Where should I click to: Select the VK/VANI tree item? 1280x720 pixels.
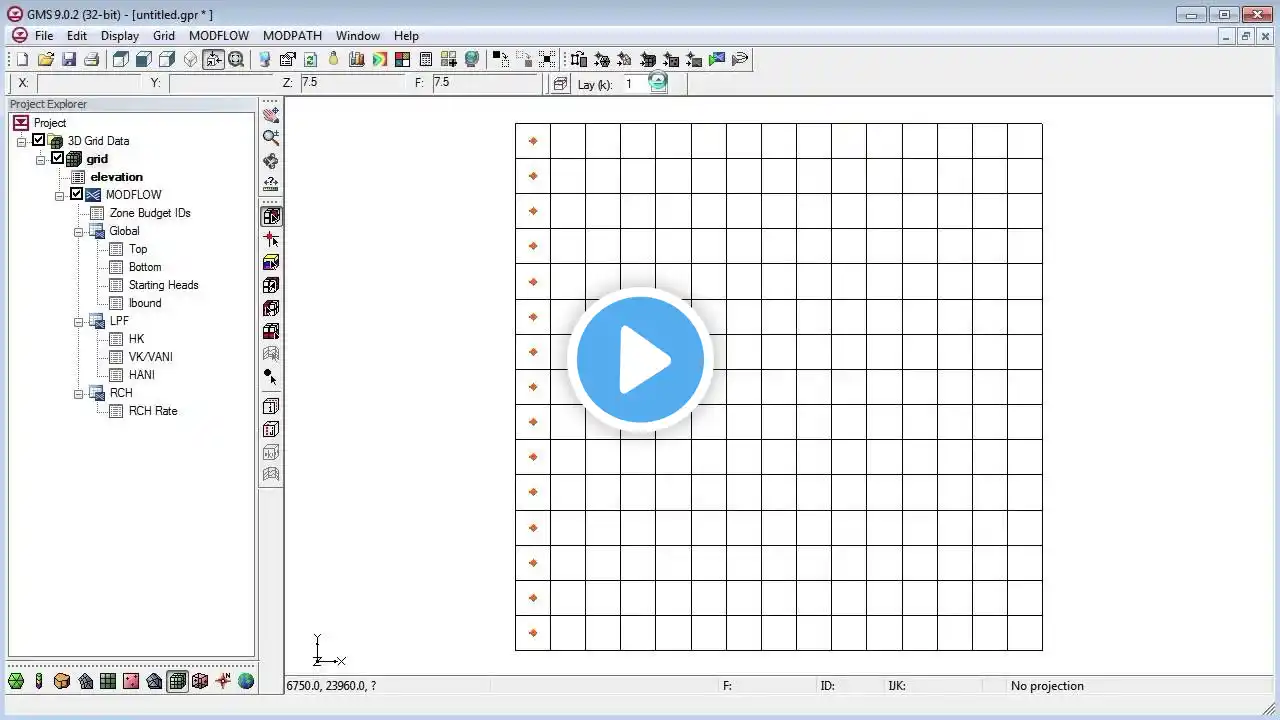click(x=151, y=357)
